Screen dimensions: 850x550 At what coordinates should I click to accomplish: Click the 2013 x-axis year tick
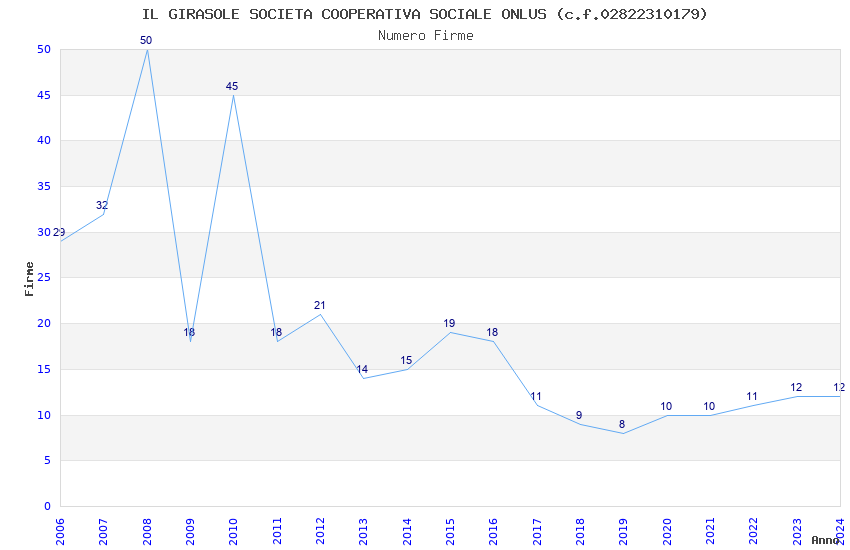click(x=363, y=531)
